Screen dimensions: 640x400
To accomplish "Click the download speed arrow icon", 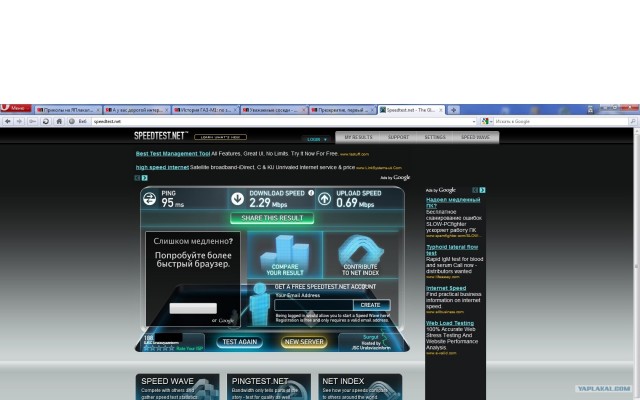I will 238,199.
